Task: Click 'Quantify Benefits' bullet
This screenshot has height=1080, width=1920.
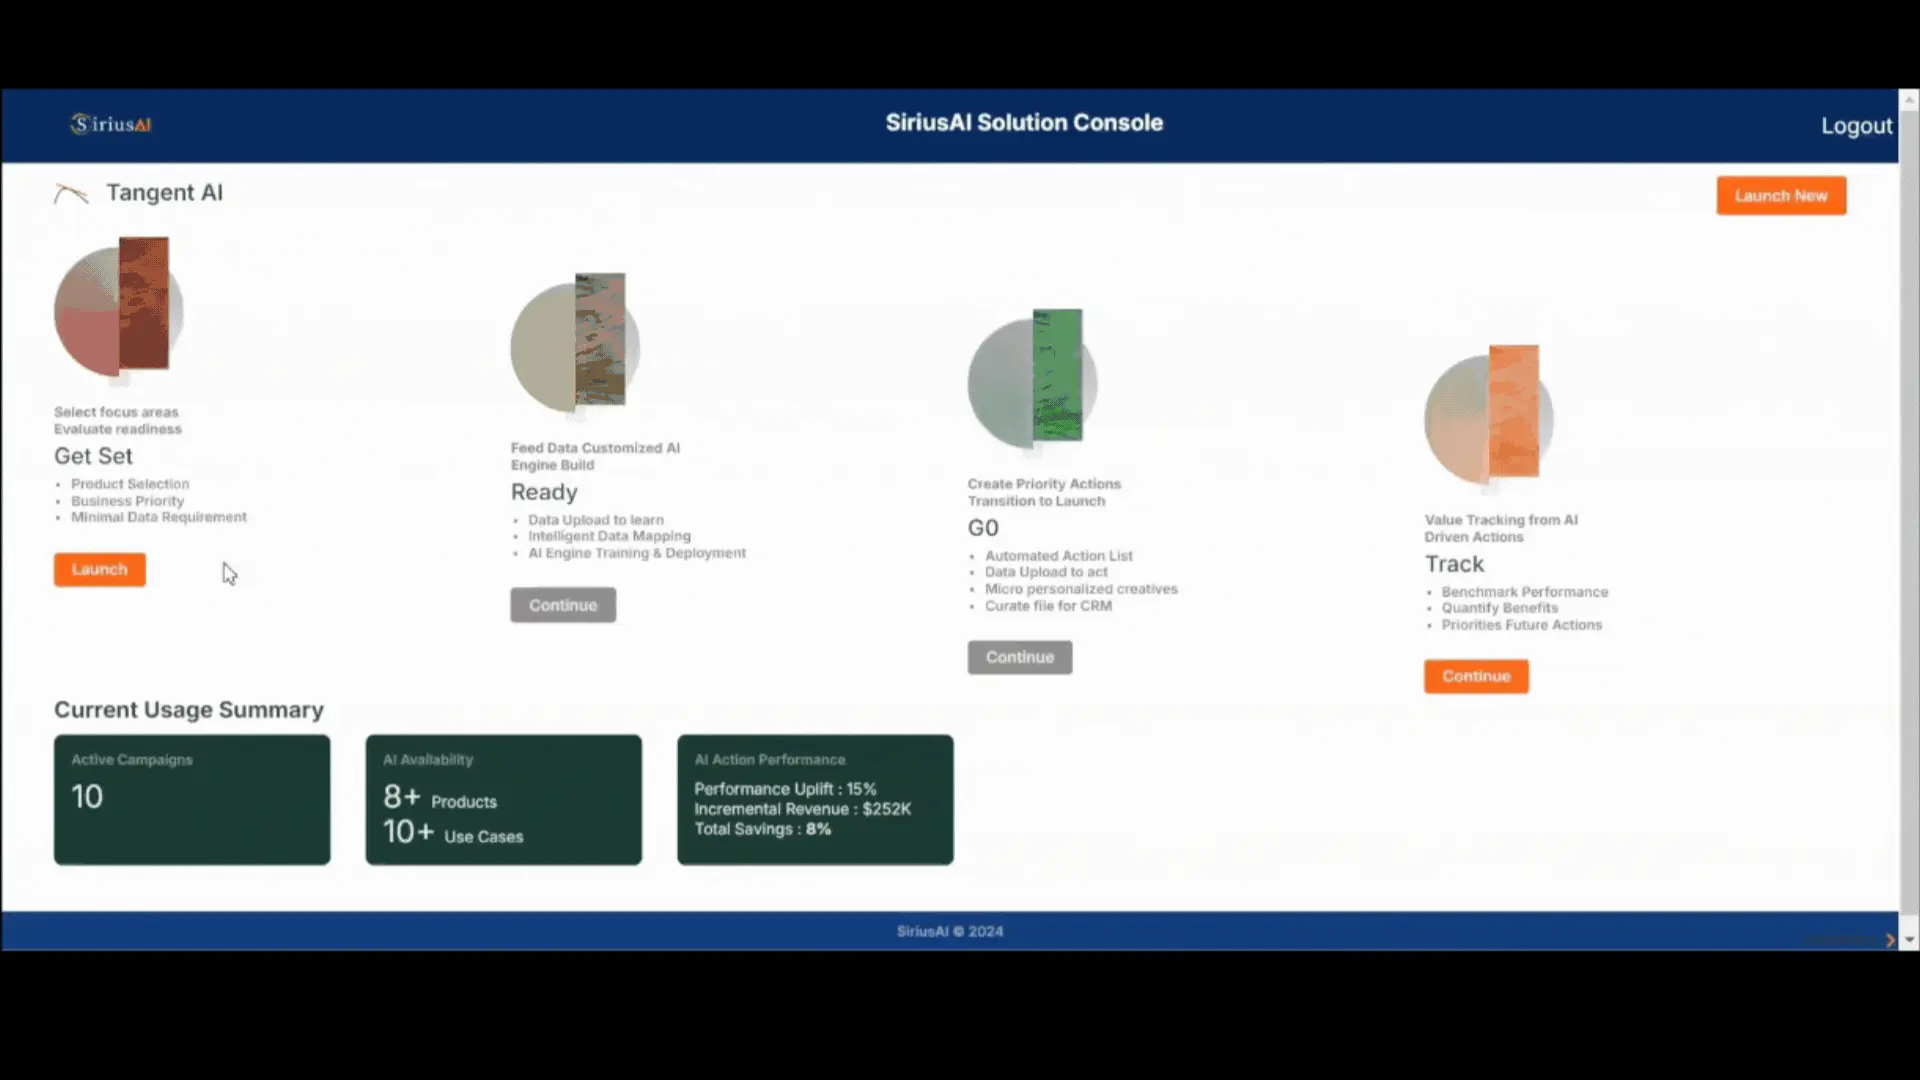Action: click(x=1499, y=608)
